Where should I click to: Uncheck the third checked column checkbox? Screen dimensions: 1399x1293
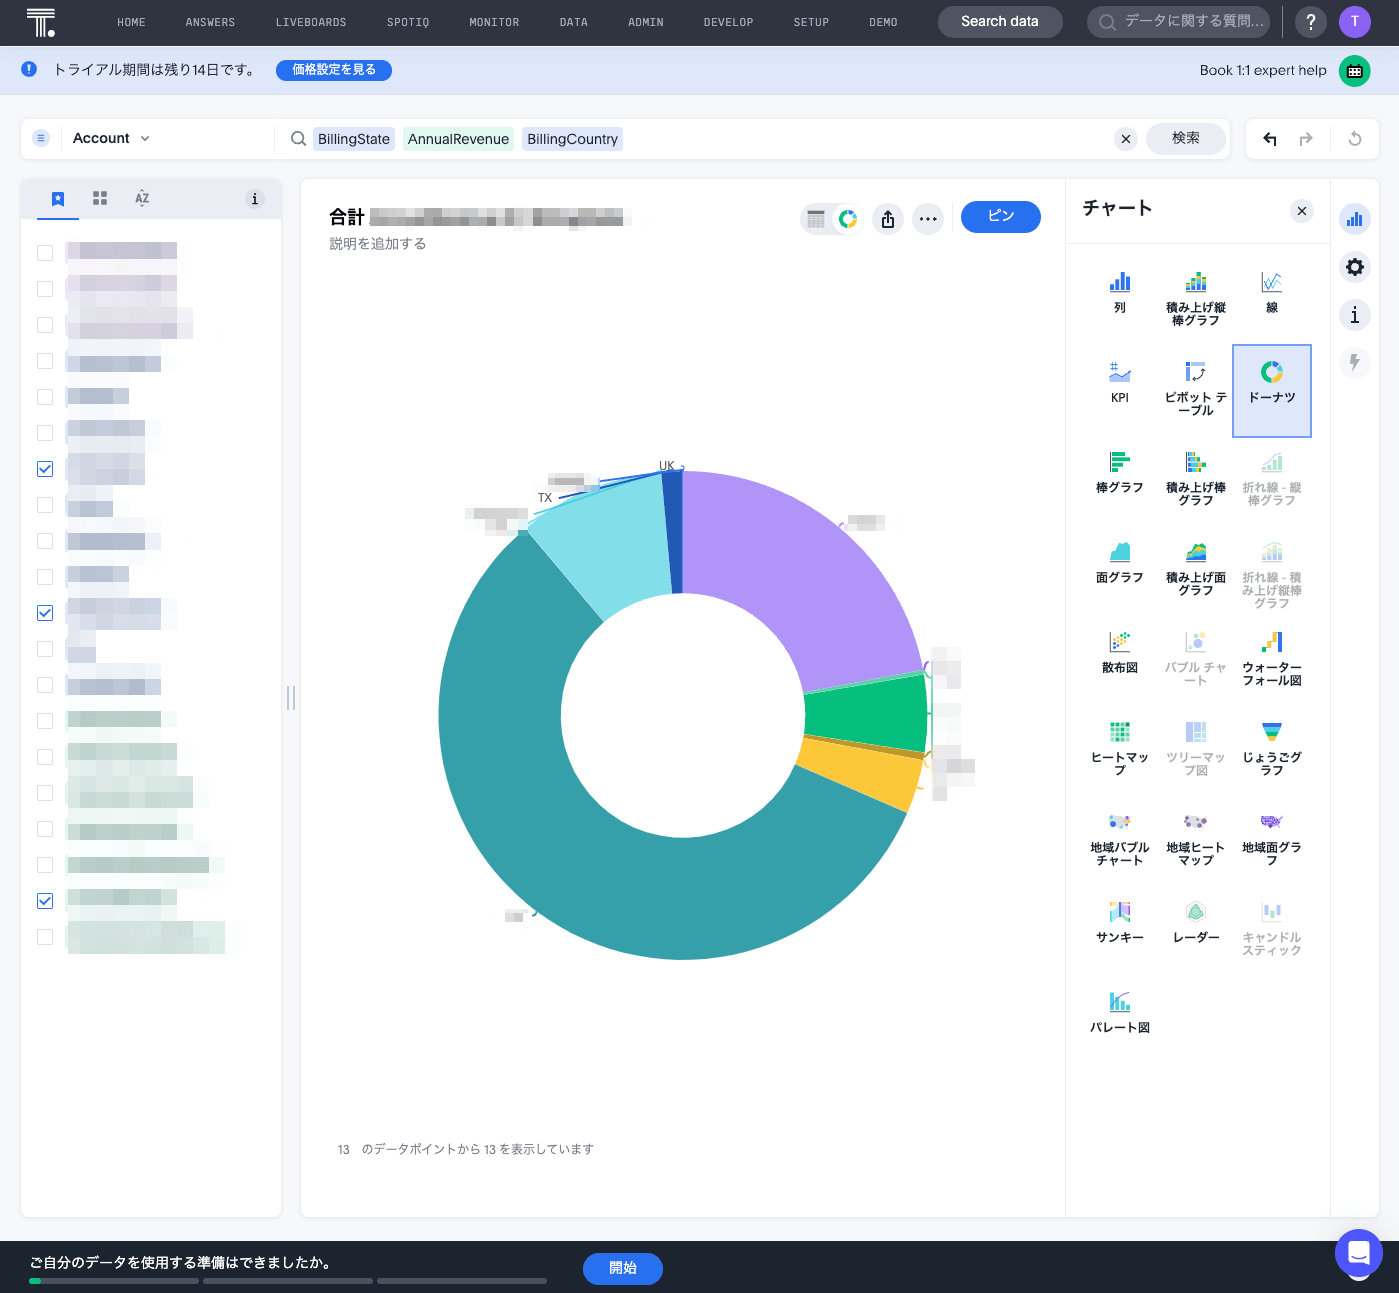tap(45, 901)
